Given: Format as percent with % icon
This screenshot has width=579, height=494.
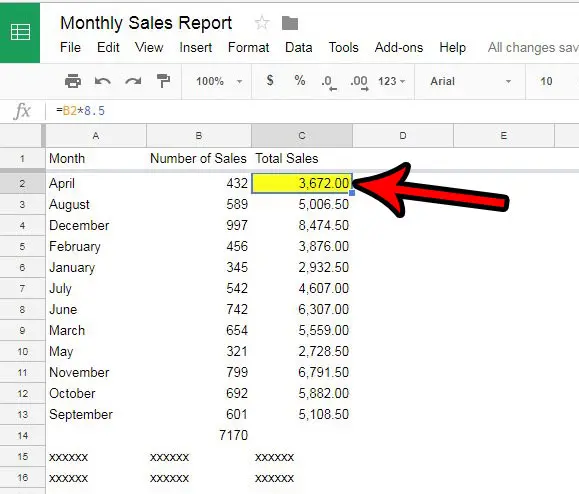Looking at the screenshot, I should [x=300, y=80].
